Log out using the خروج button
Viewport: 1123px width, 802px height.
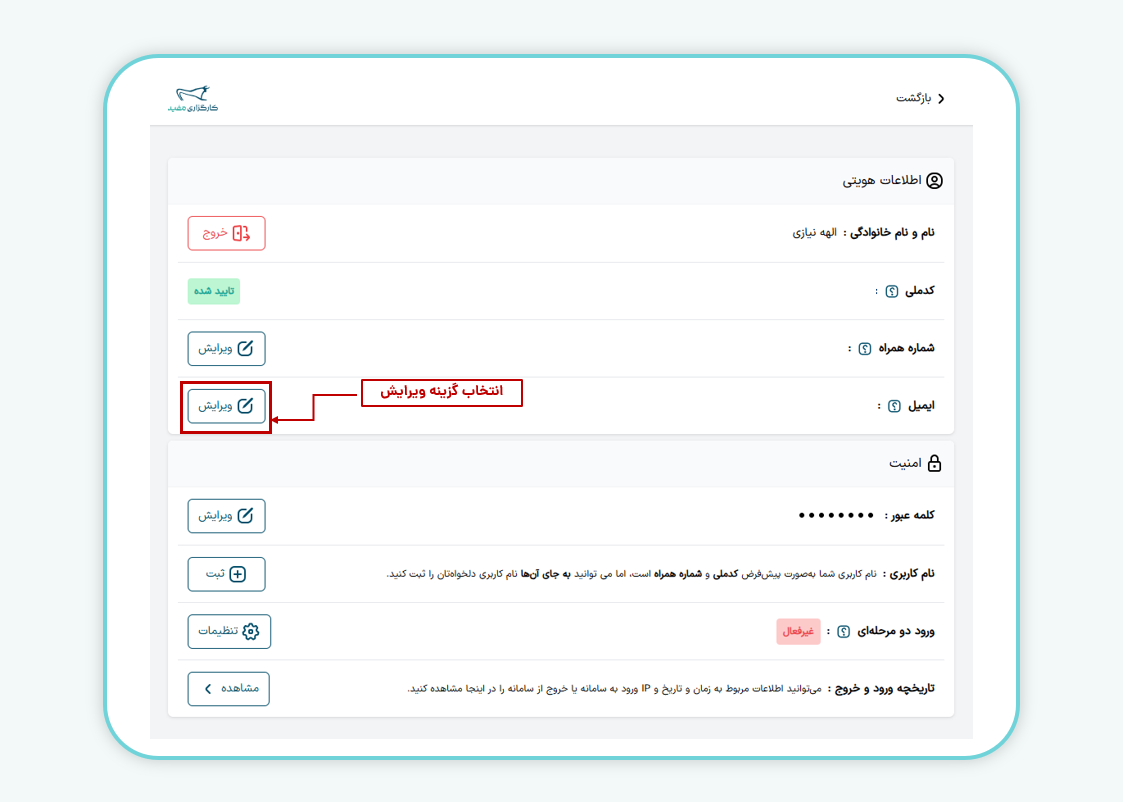pyautogui.click(x=226, y=232)
